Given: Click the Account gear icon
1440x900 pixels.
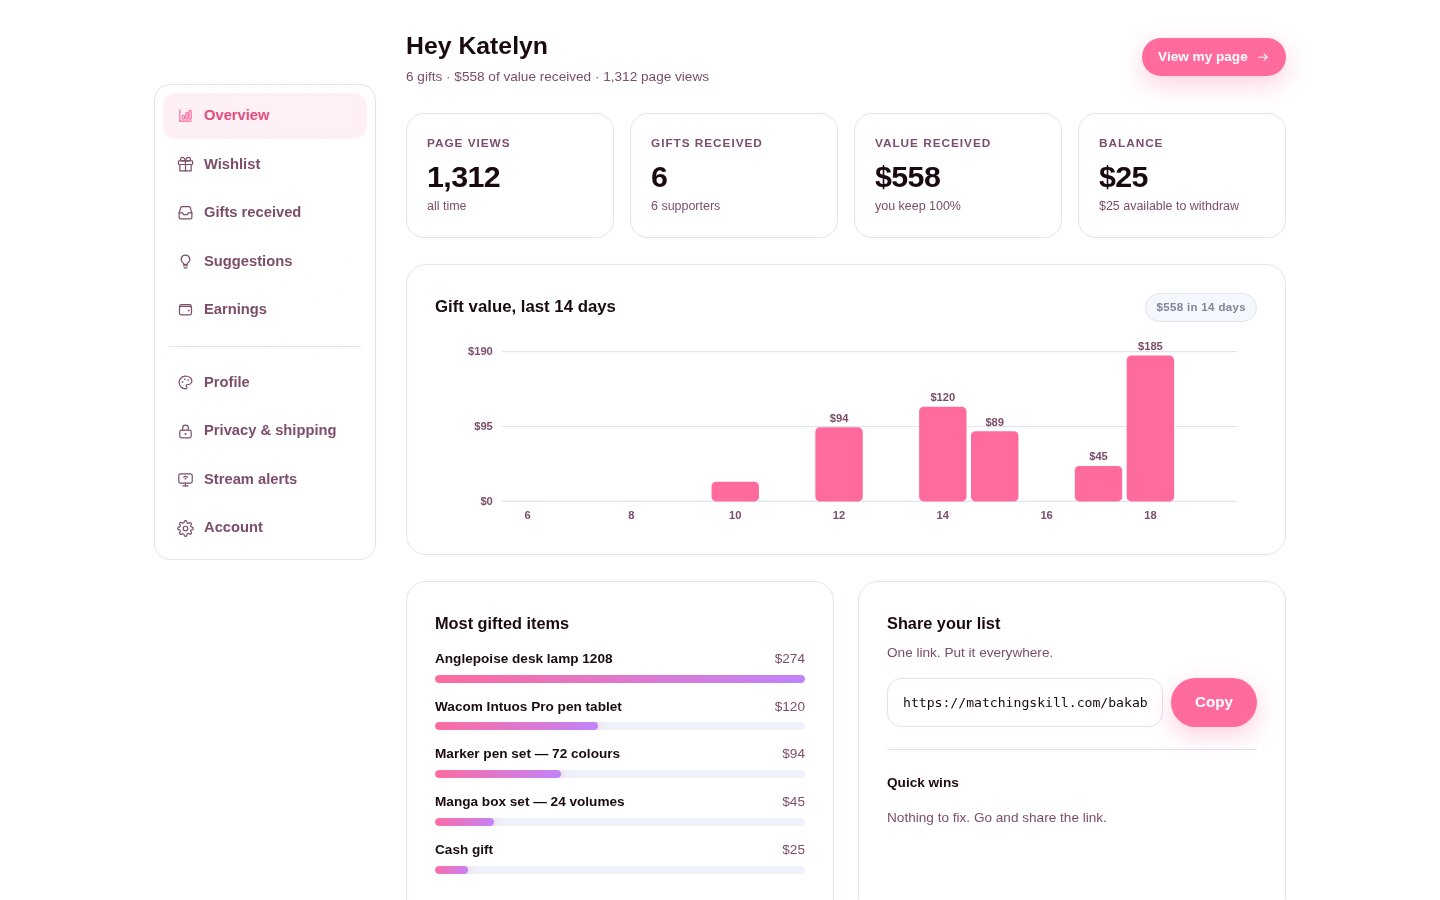Looking at the screenshot, I should 185,528.
